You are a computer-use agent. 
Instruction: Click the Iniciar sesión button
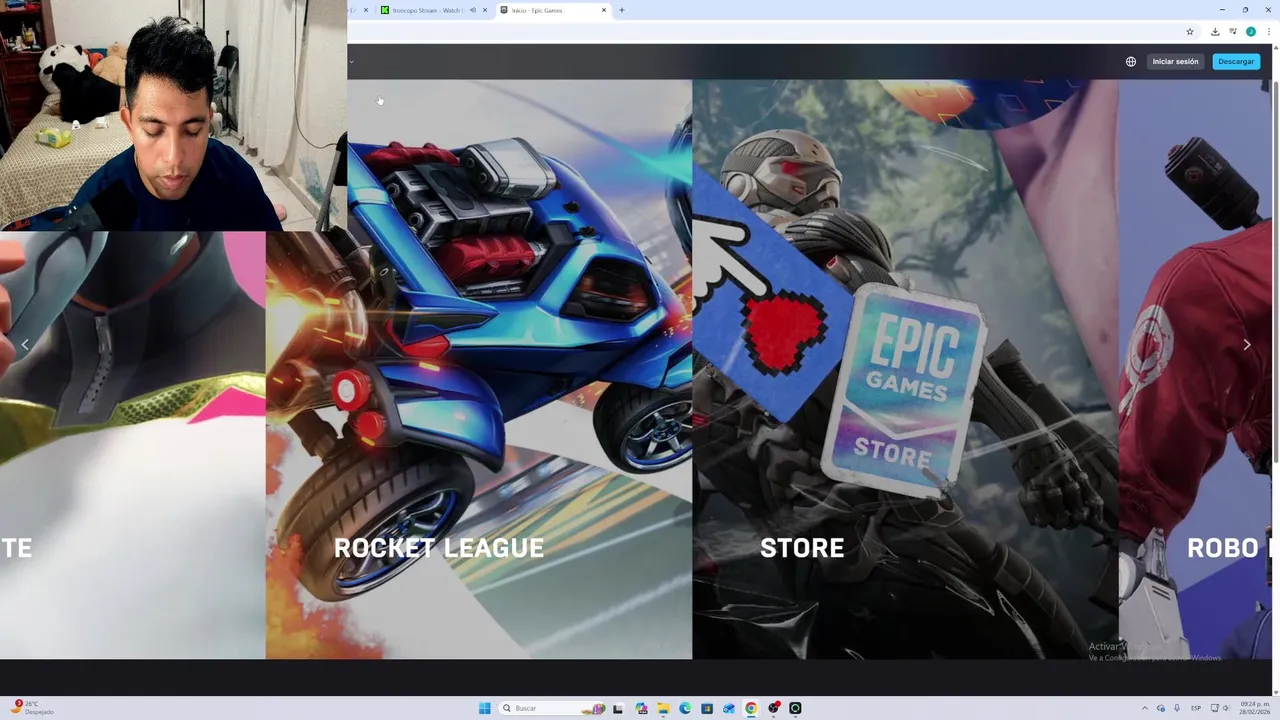click(x=1175, y=61)
